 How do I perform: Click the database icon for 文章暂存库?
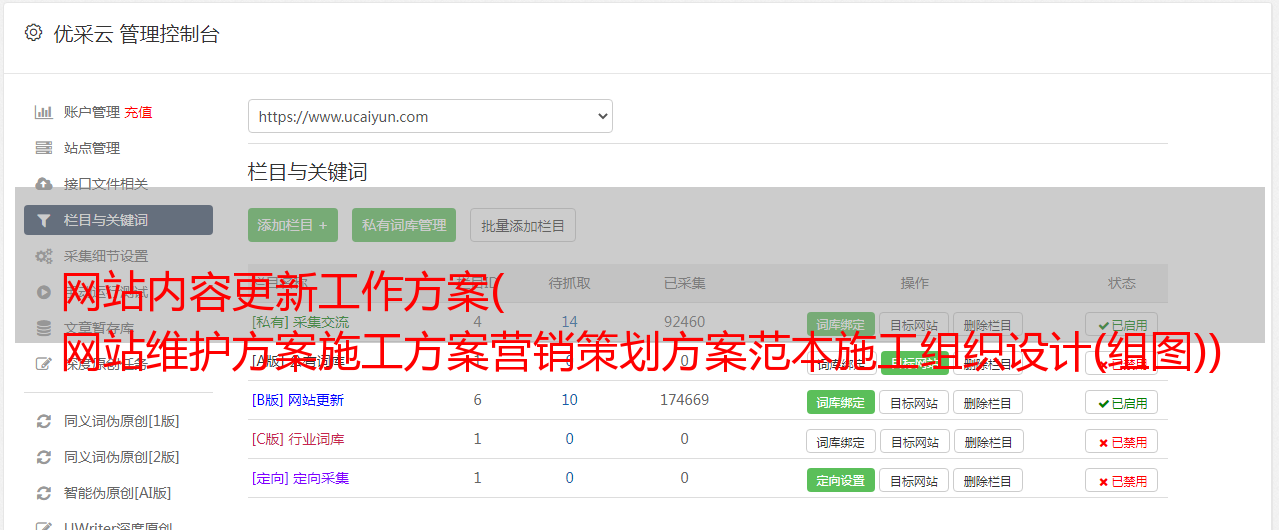click(43, 328)
